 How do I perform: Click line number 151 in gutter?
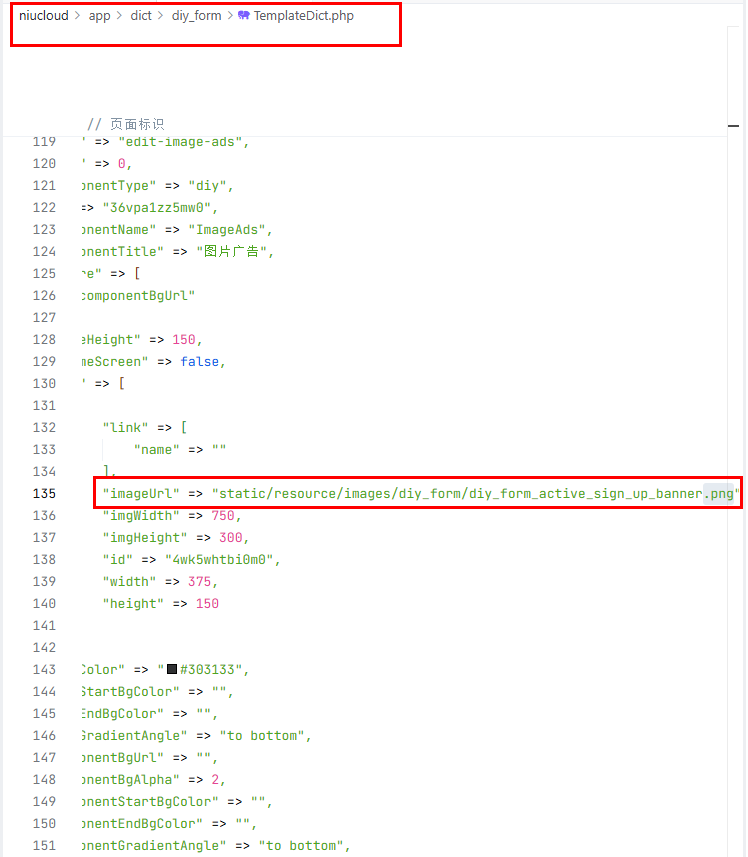pos(44,846)
